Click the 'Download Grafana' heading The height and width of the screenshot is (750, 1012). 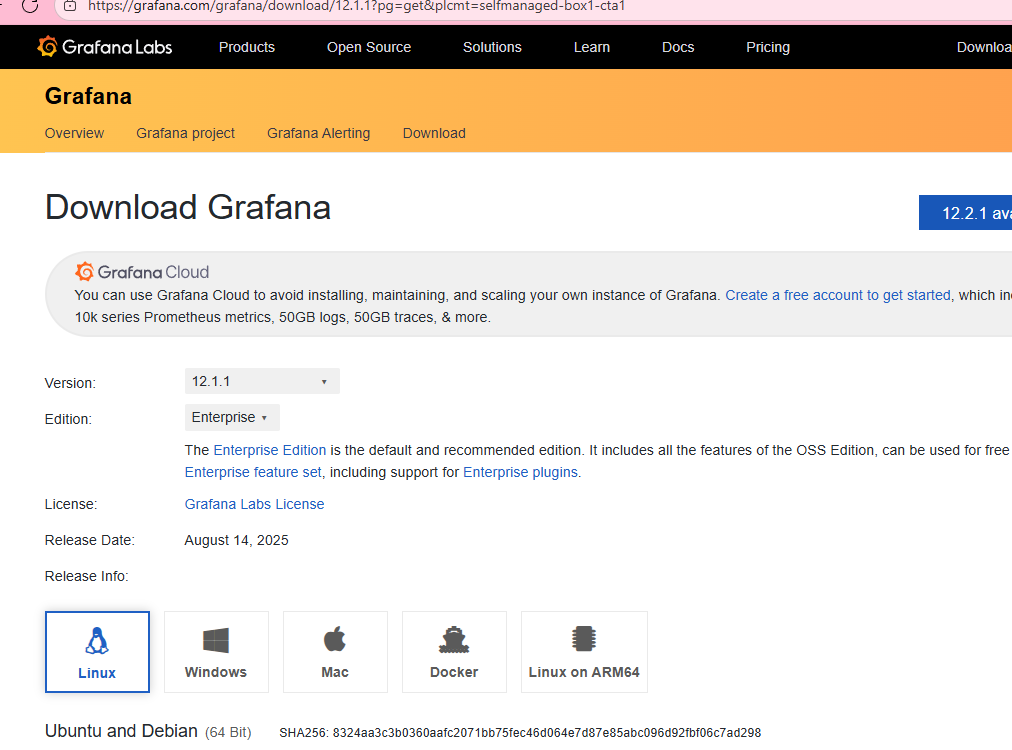click(x=188, y=207)
